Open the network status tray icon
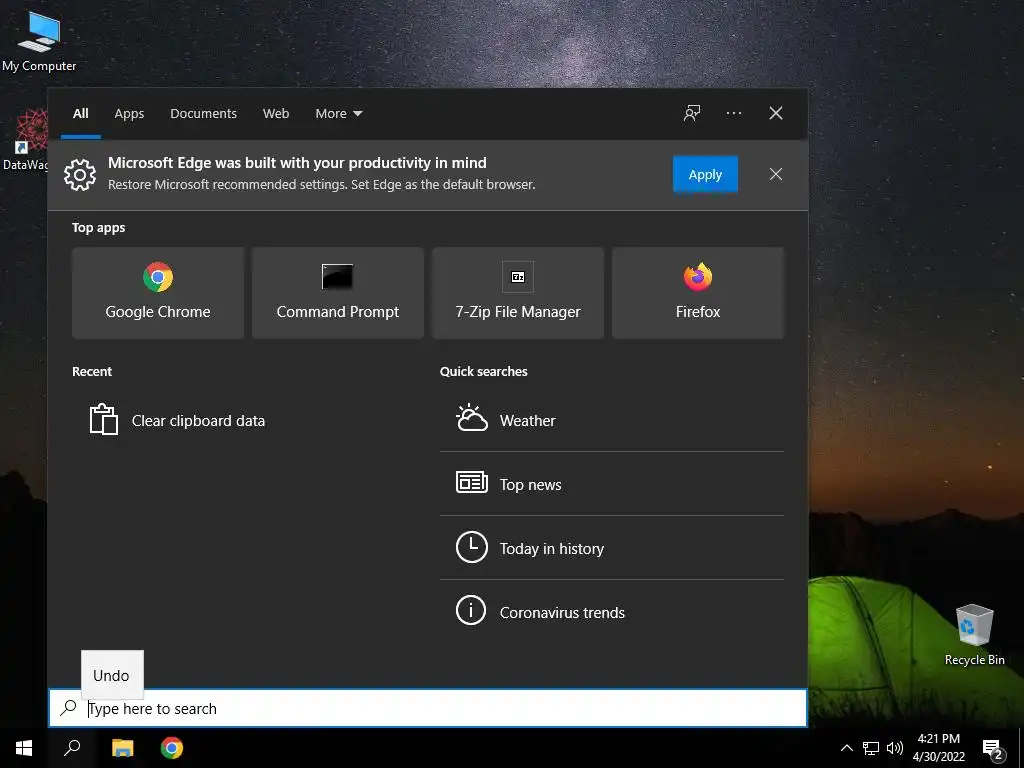The image size is (1024, 768). point(871,748)
